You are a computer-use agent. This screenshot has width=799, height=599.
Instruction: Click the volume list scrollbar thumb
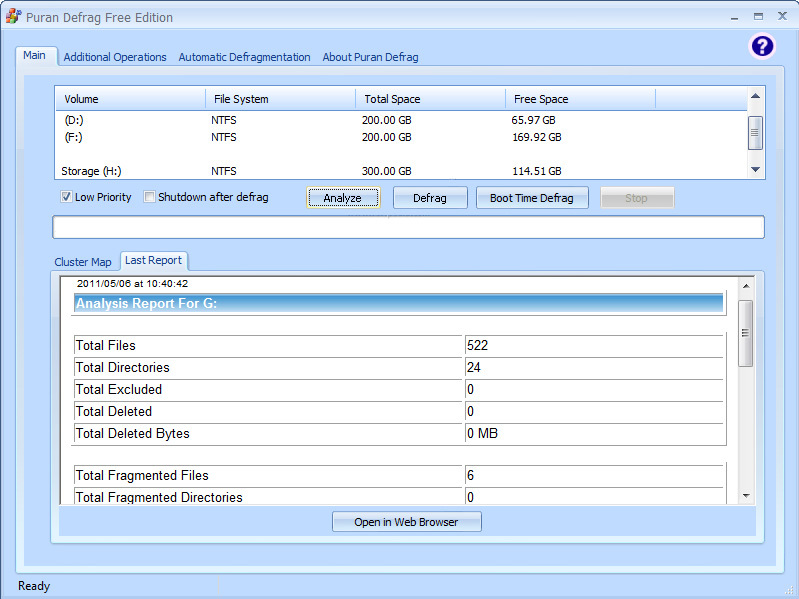pyautogui.click(x=755, y=132)
